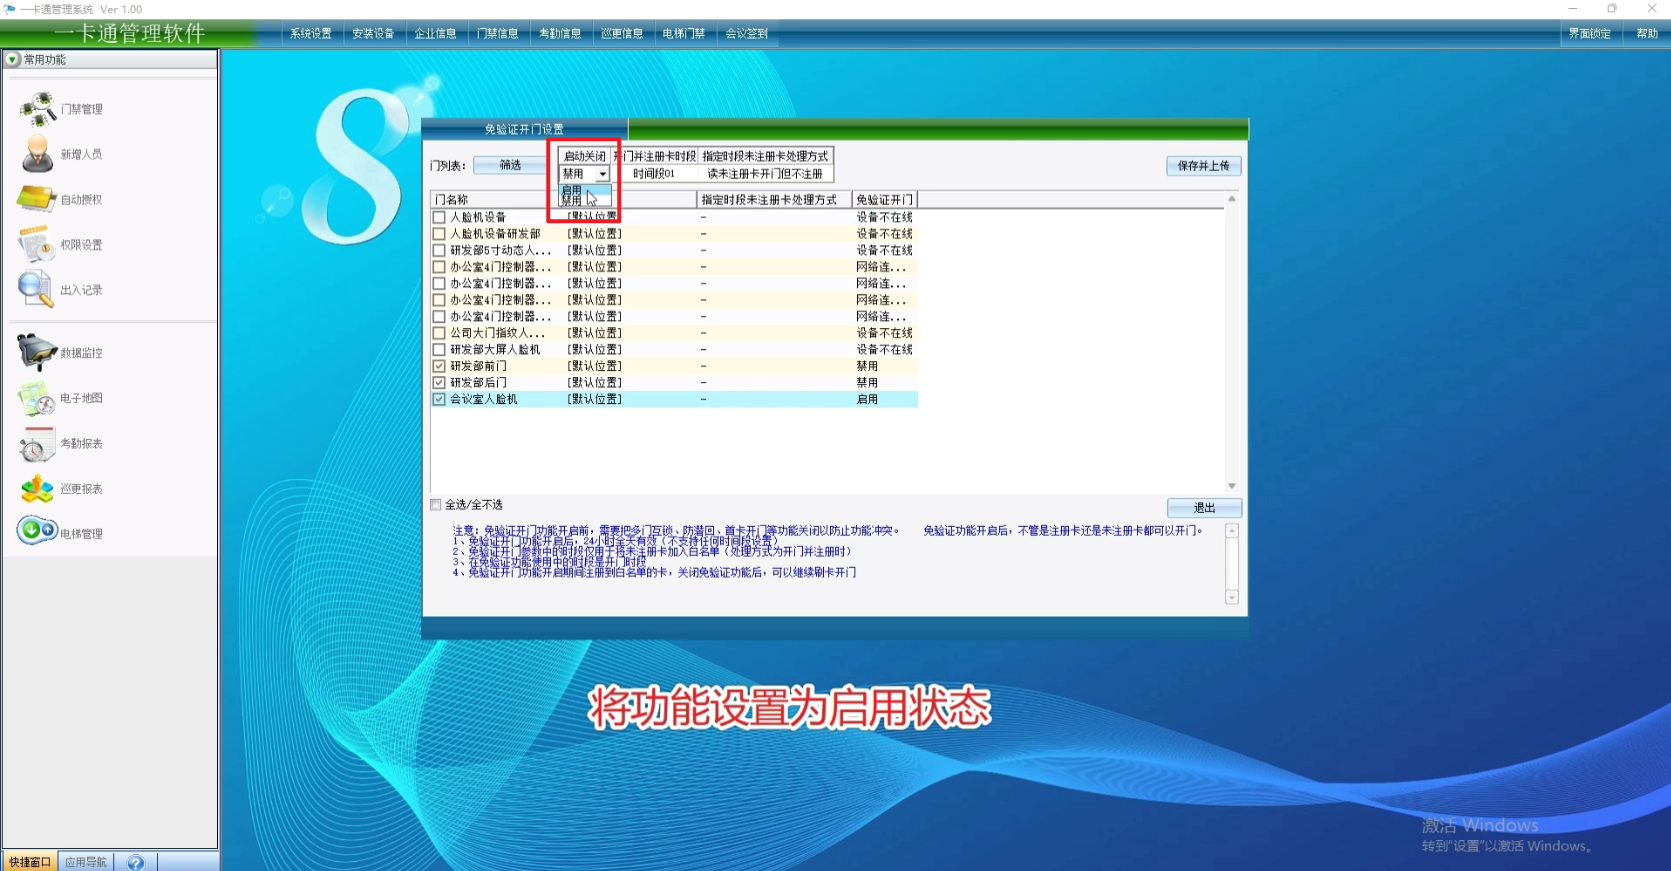
Task: Open the 门禁管理 access control icon
Action: tap(39, 108)
